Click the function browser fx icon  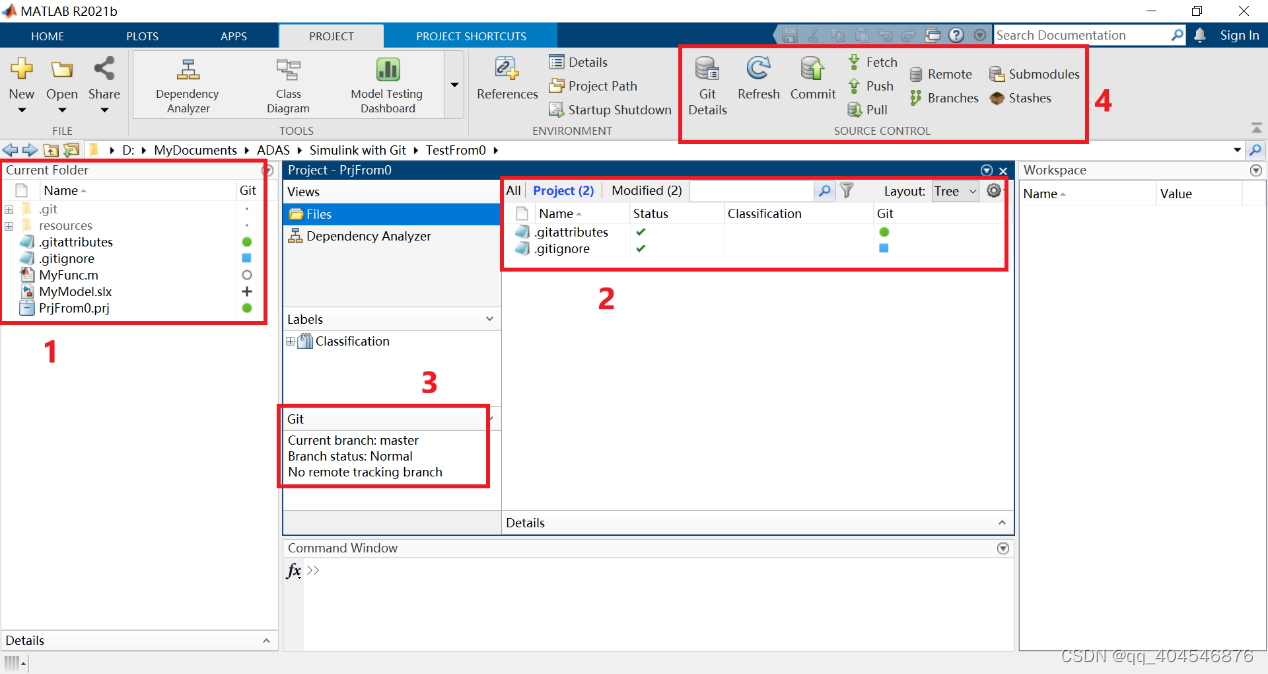[x=294, y=571]
